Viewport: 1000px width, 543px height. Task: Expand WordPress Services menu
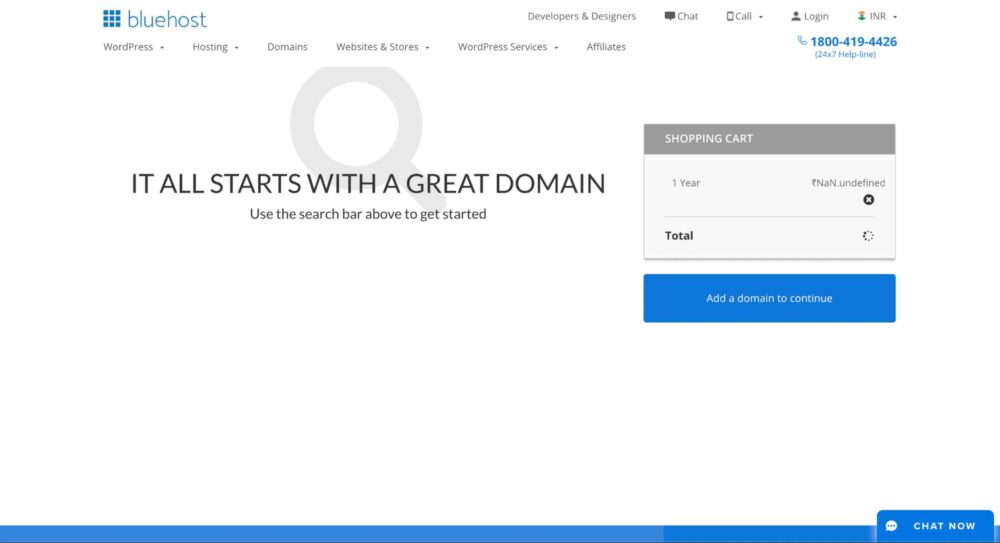[508, 47]
